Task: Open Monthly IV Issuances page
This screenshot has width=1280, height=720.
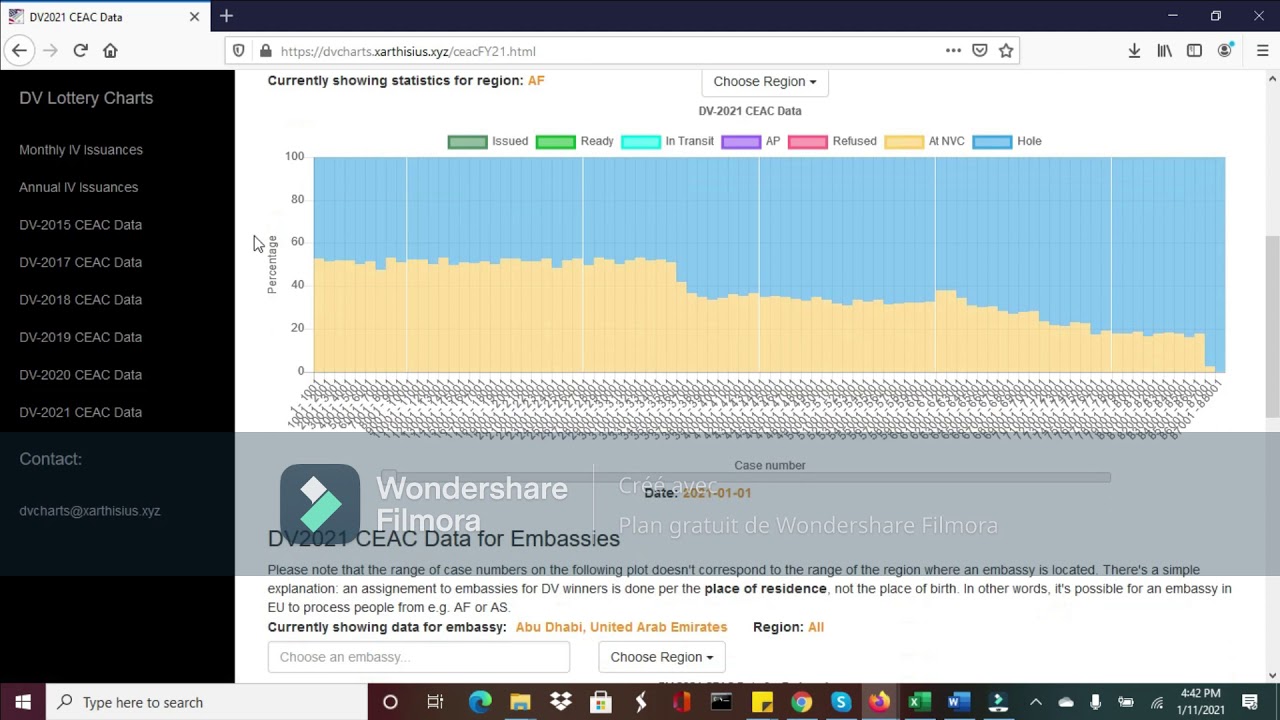Action: click(81, 150)
